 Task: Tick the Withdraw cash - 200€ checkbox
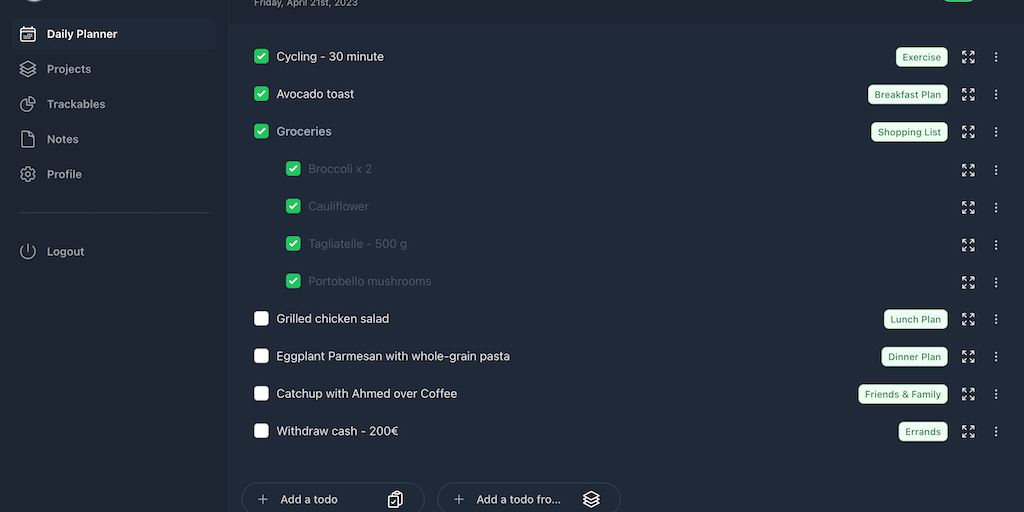[261, 431]
